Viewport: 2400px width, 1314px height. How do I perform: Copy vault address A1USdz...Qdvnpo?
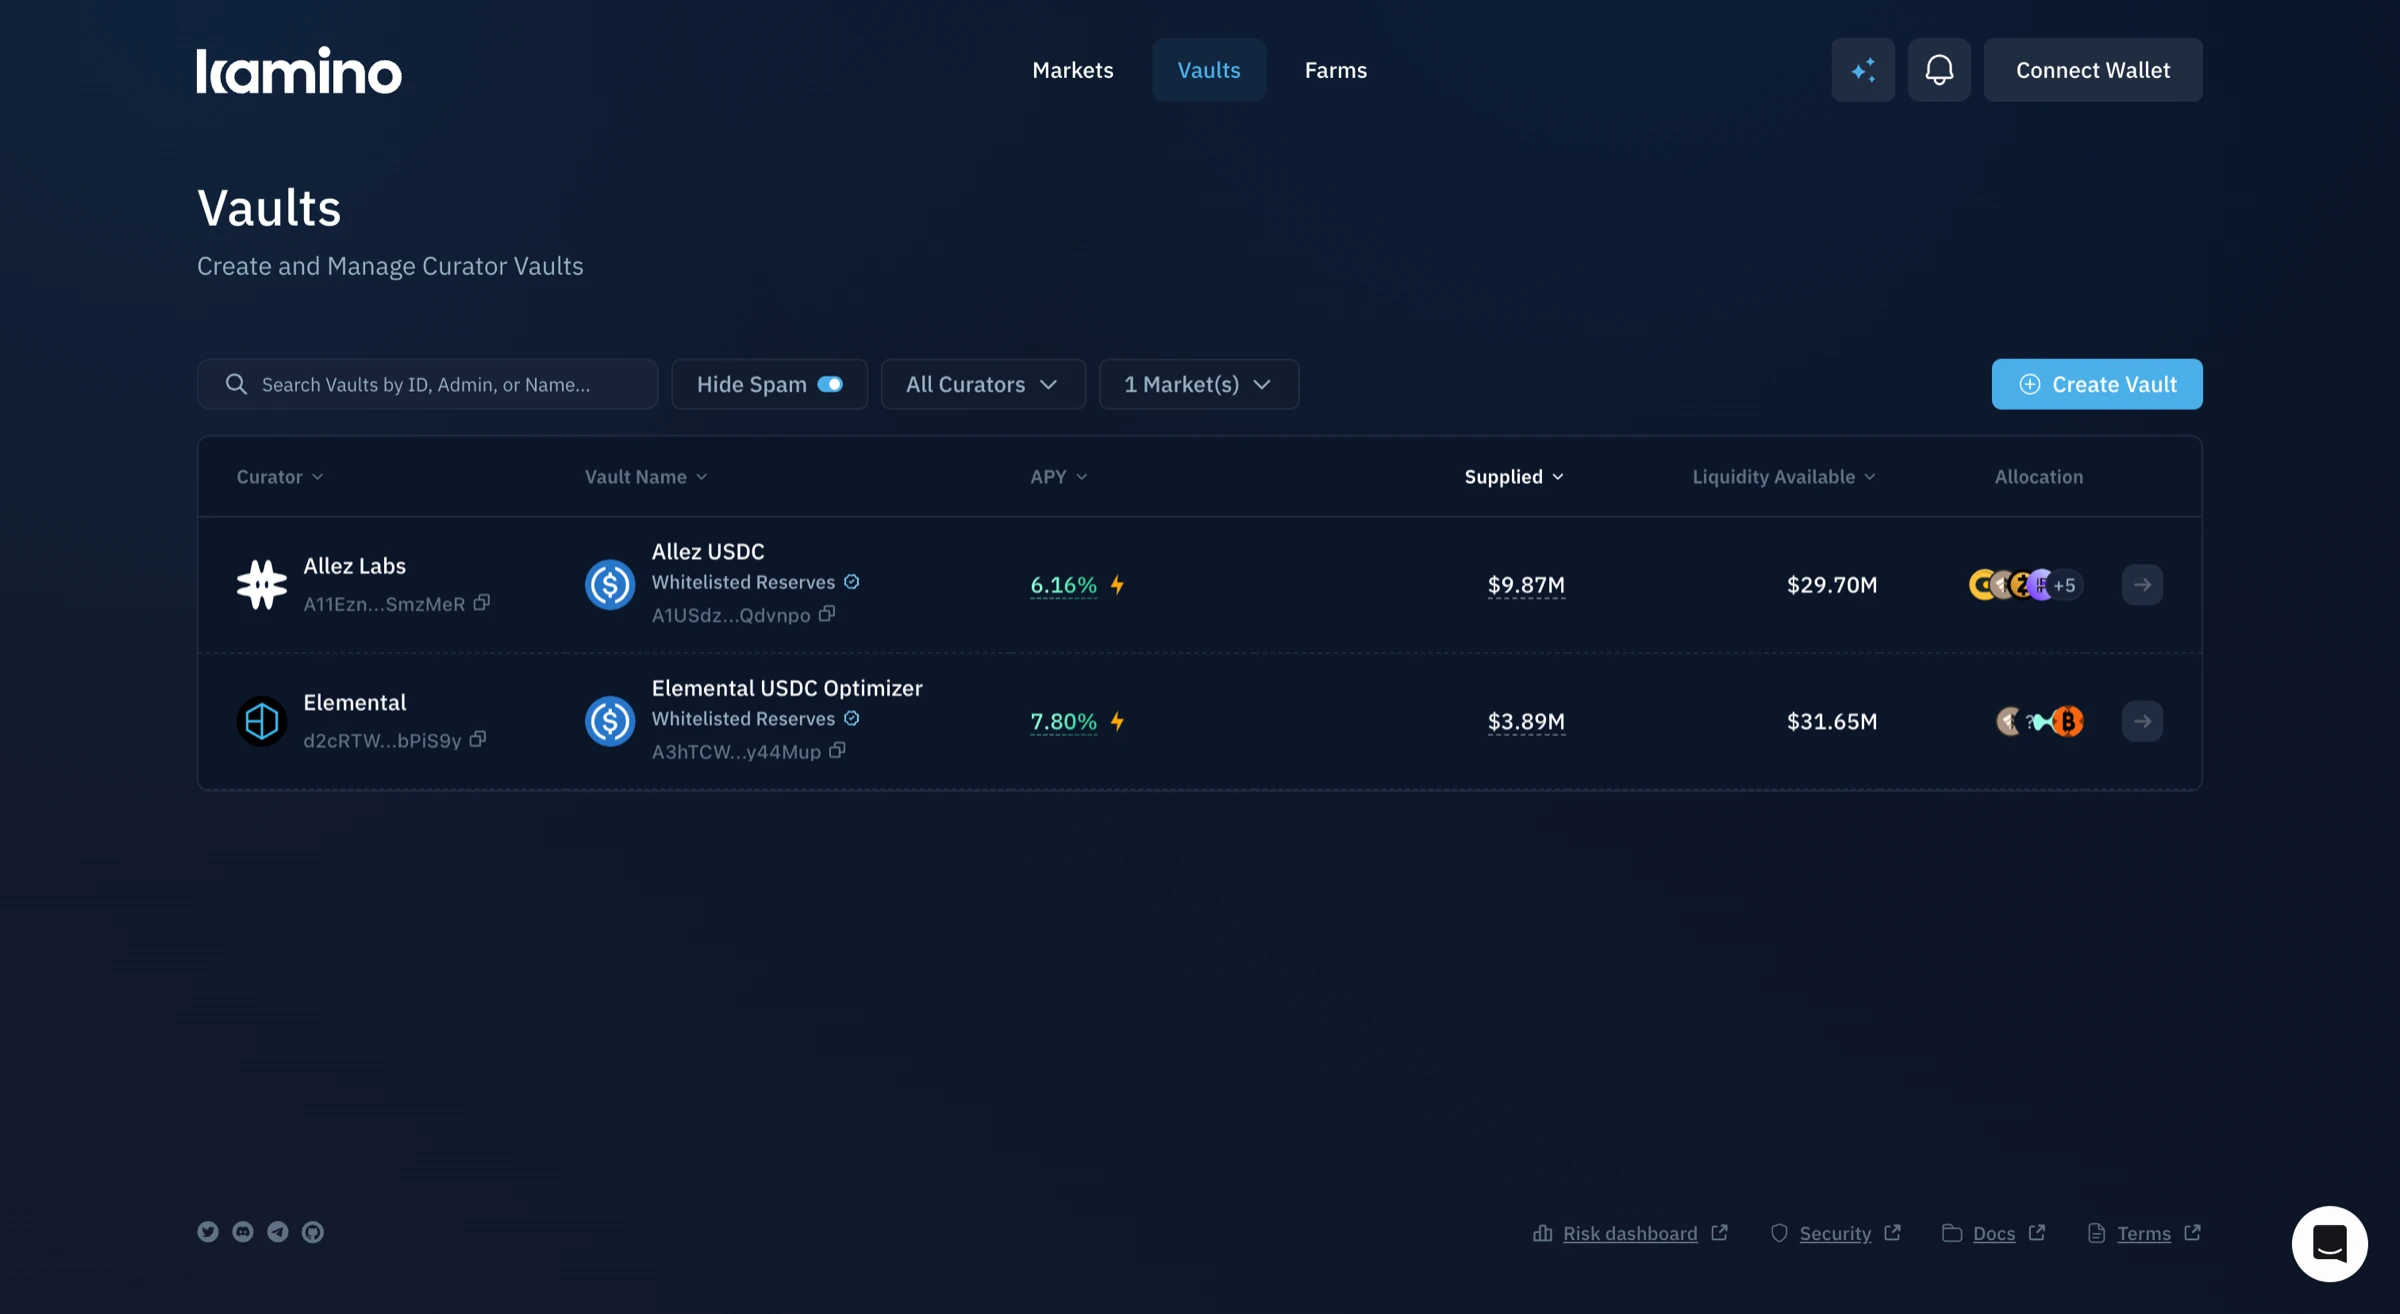(x=827, y=613)
